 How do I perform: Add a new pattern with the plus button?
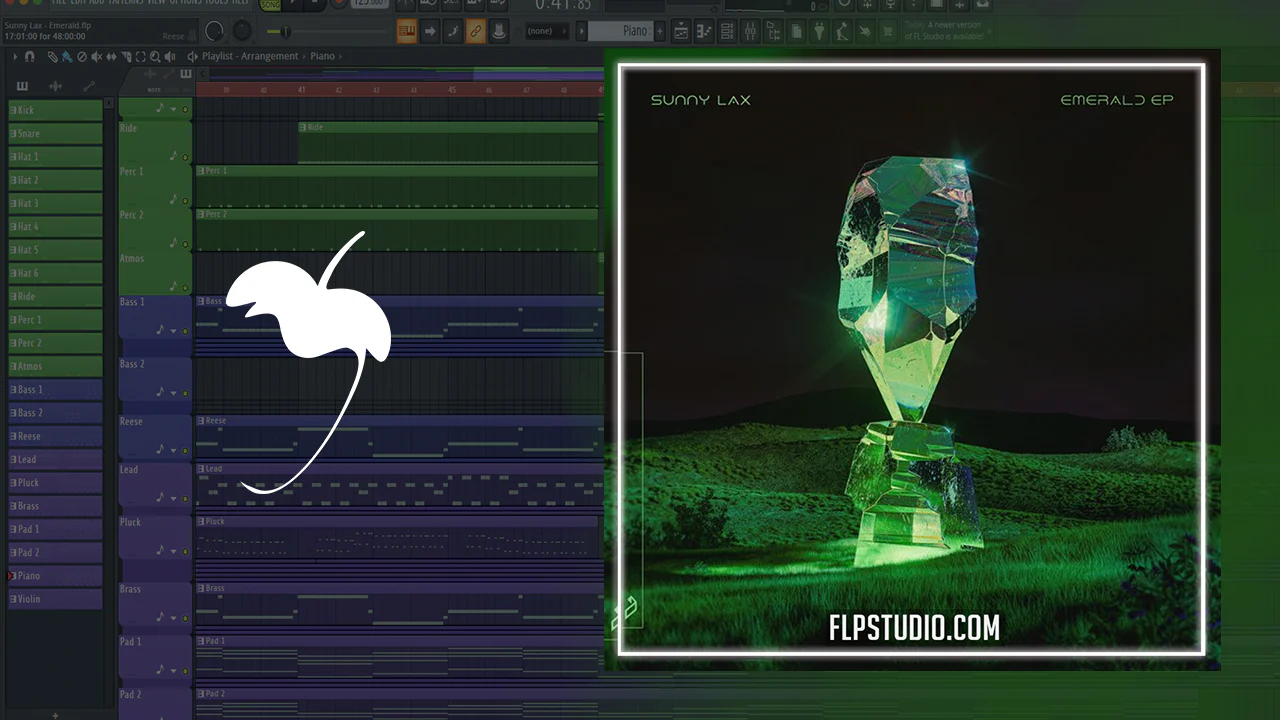pos(659,31)
